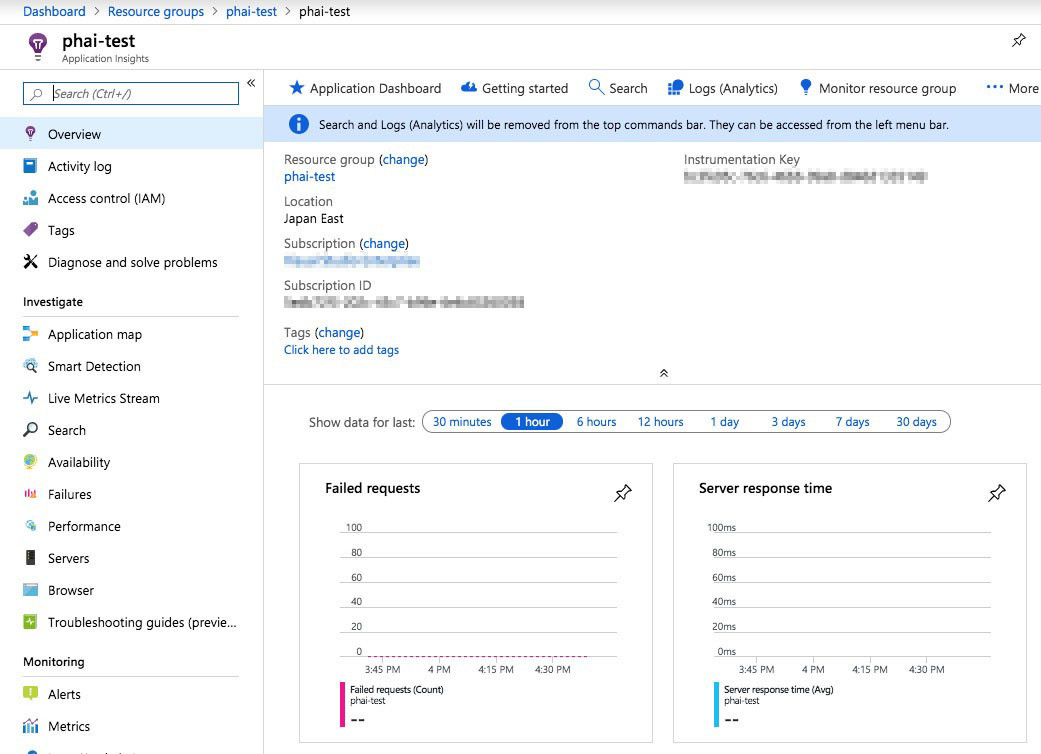Image resolution: width=1041 pixels, height=754 pixels.
Task: Click the purple Tags icon
Action: tap(30, 230)
